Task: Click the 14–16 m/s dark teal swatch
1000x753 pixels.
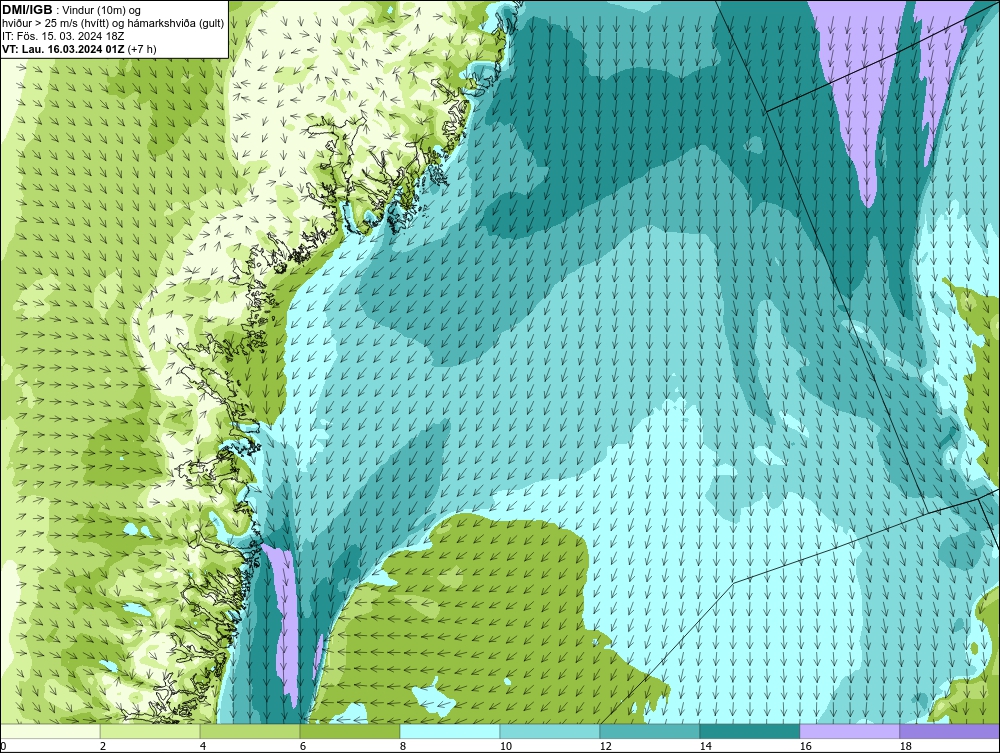Action: [x=750, y=731]
